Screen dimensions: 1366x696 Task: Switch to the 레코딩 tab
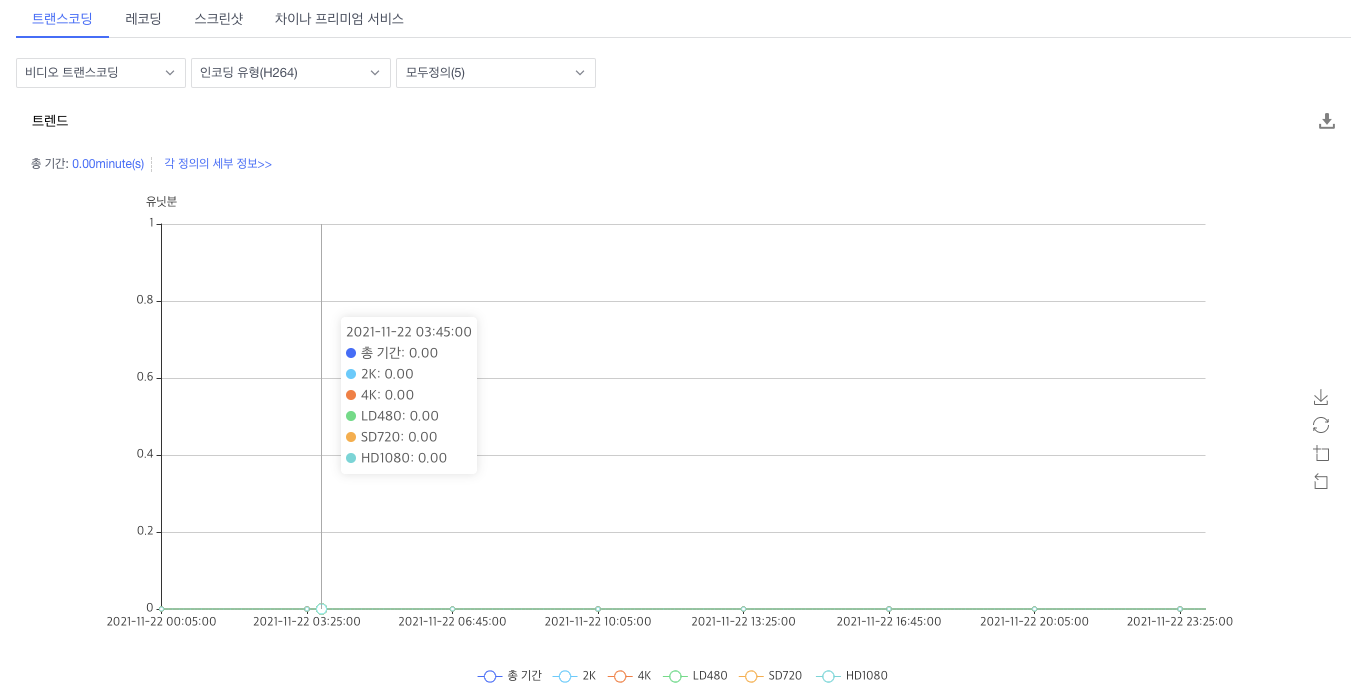pyautogui.click(x=143, y=18)
